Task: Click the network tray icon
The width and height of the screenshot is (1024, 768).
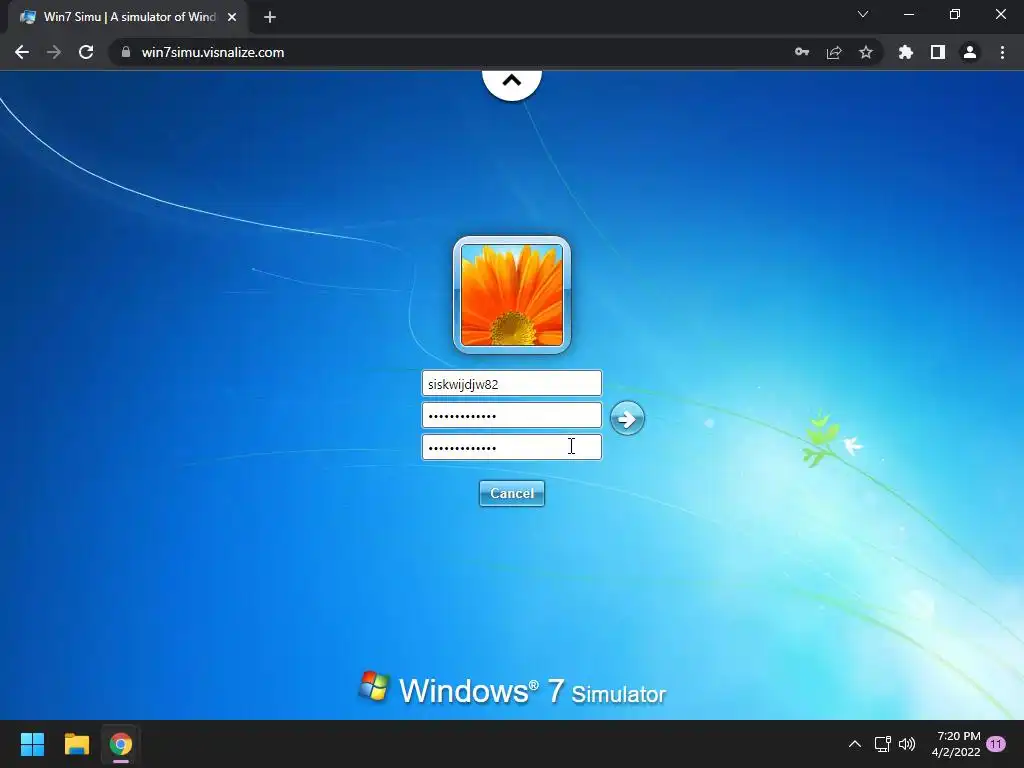Action: click(882, 744)
